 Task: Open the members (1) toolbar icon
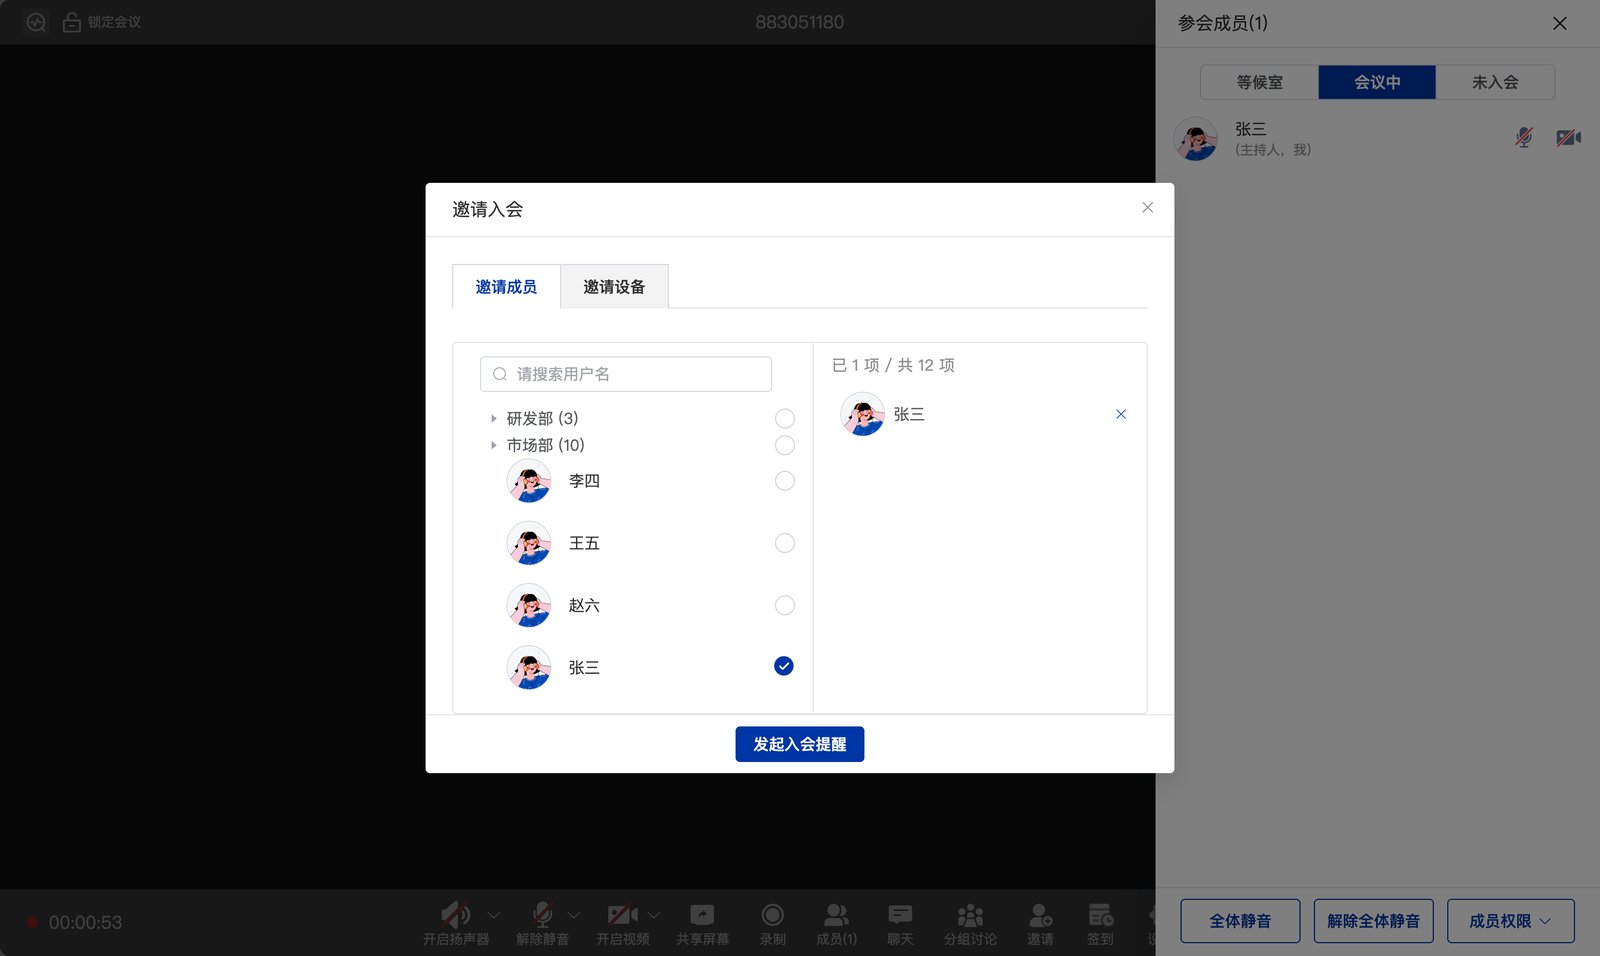[836, 914]
